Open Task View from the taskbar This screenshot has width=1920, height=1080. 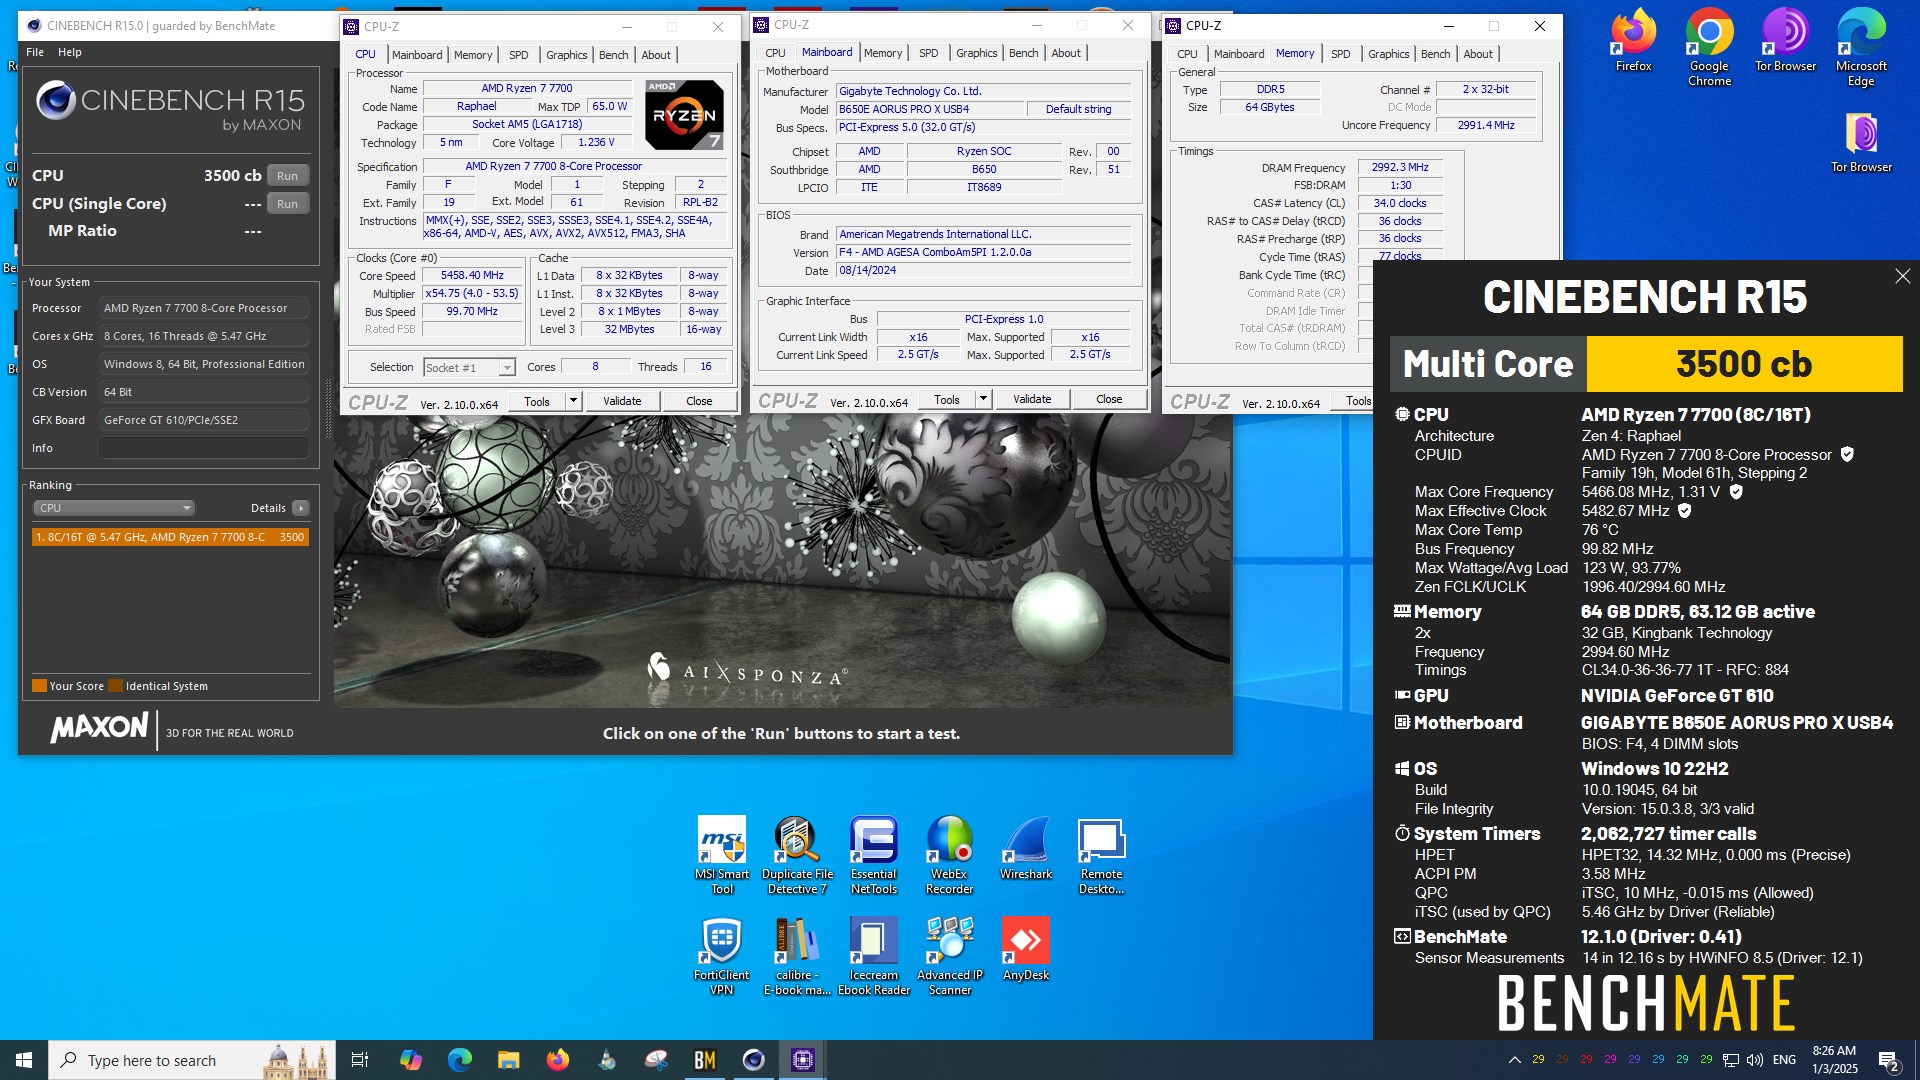361,1060
